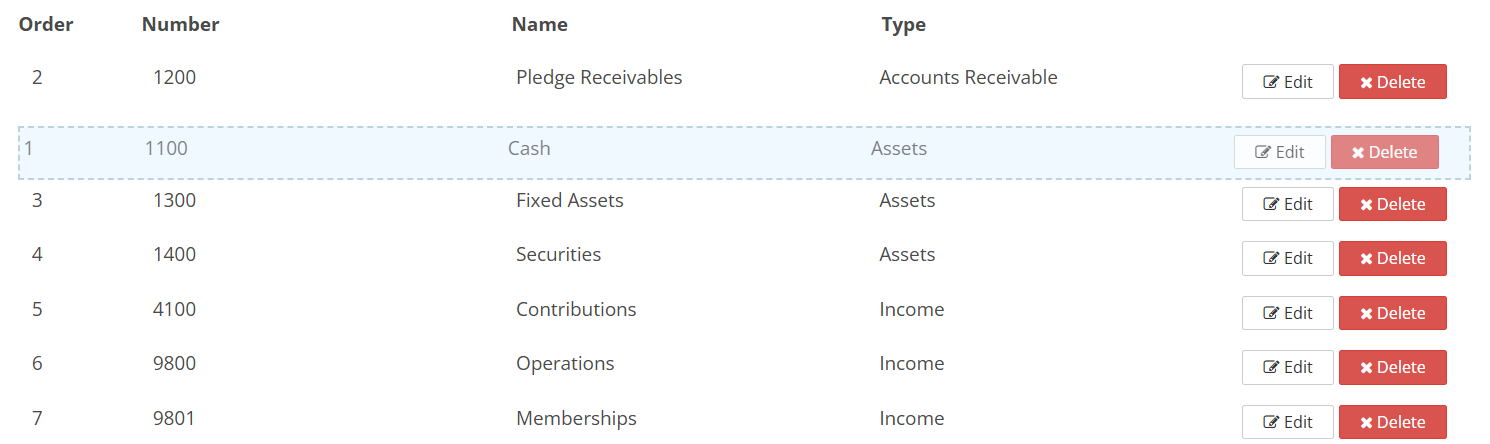Open Edit for the Securities account
The height and width of the screenshot is (444, 1490).
click(1287, 258)
